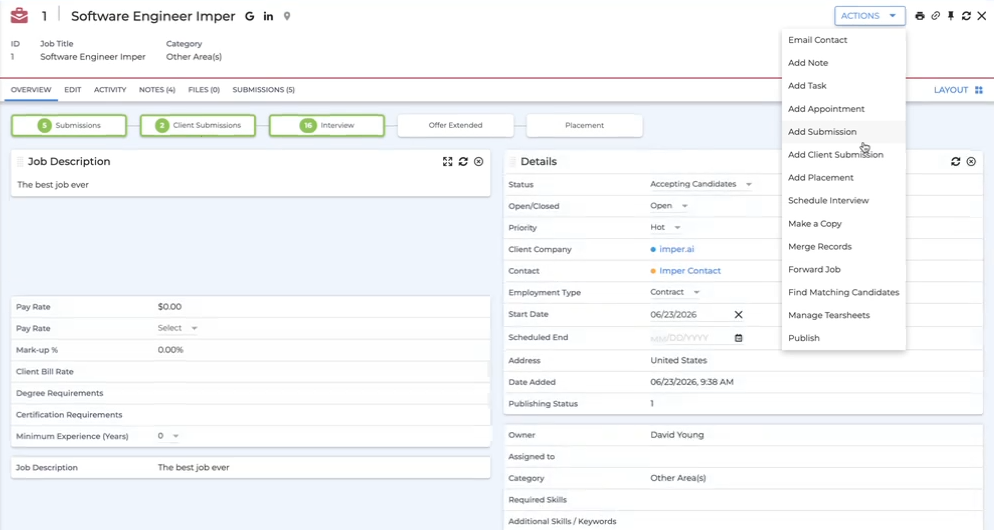This screenshot has width=994, height=530.
Task: Open the Submissions (5) tab
Action: click(264, 89)
